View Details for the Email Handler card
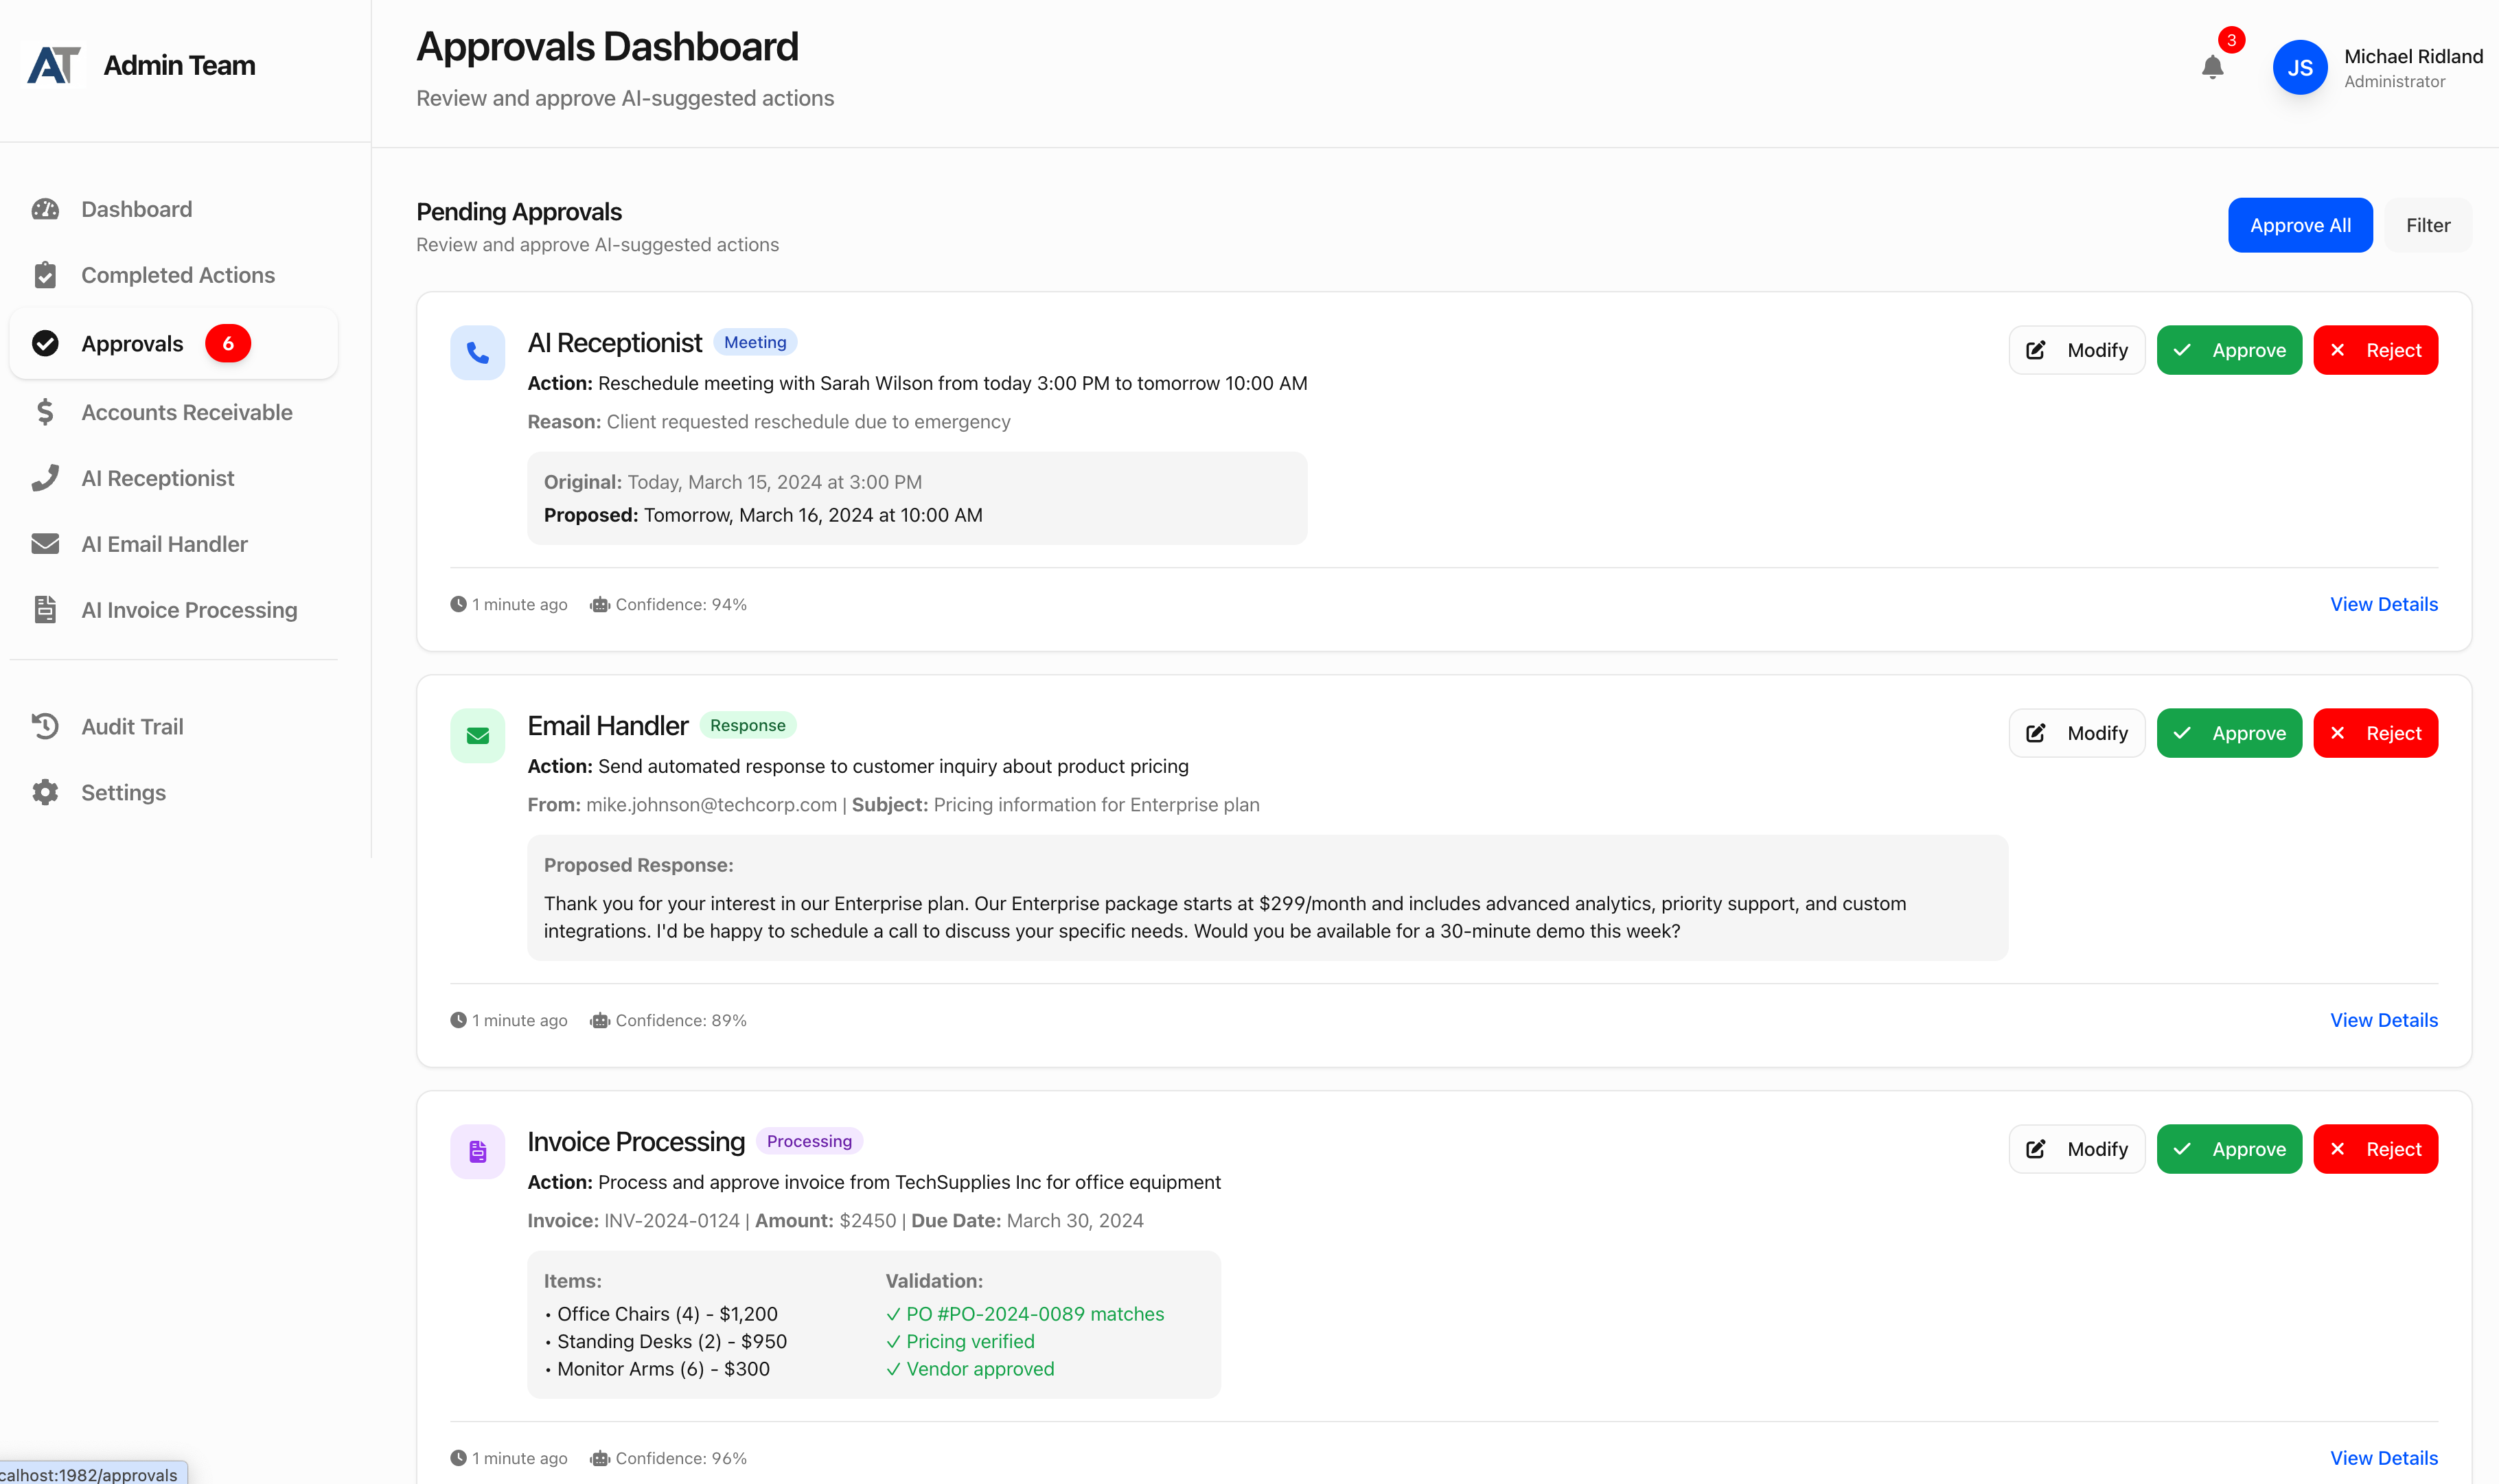 coord(2384,1020)
